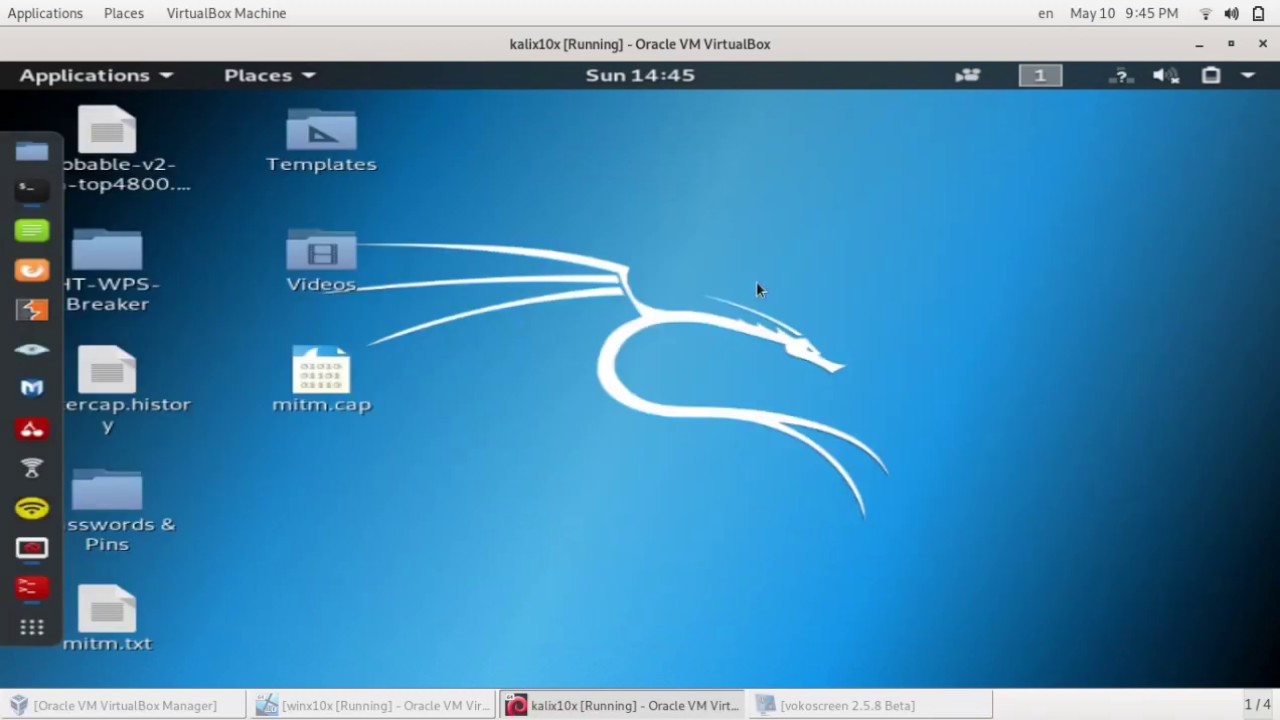Switch to vokoscreen 2.5.8 Beta taskbar window
Screen dimensions: 1280x720
(x=871, y=705)
